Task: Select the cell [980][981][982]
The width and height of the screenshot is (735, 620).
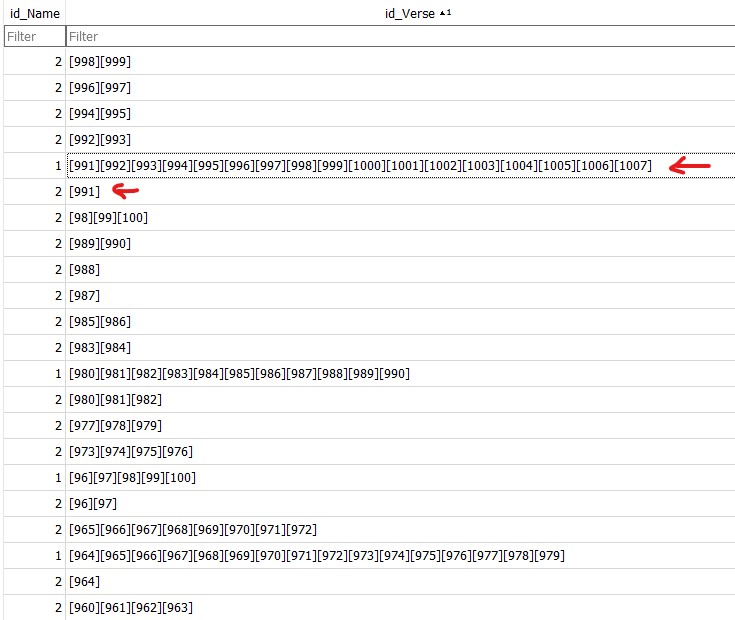Action: (x=401, y=400)
